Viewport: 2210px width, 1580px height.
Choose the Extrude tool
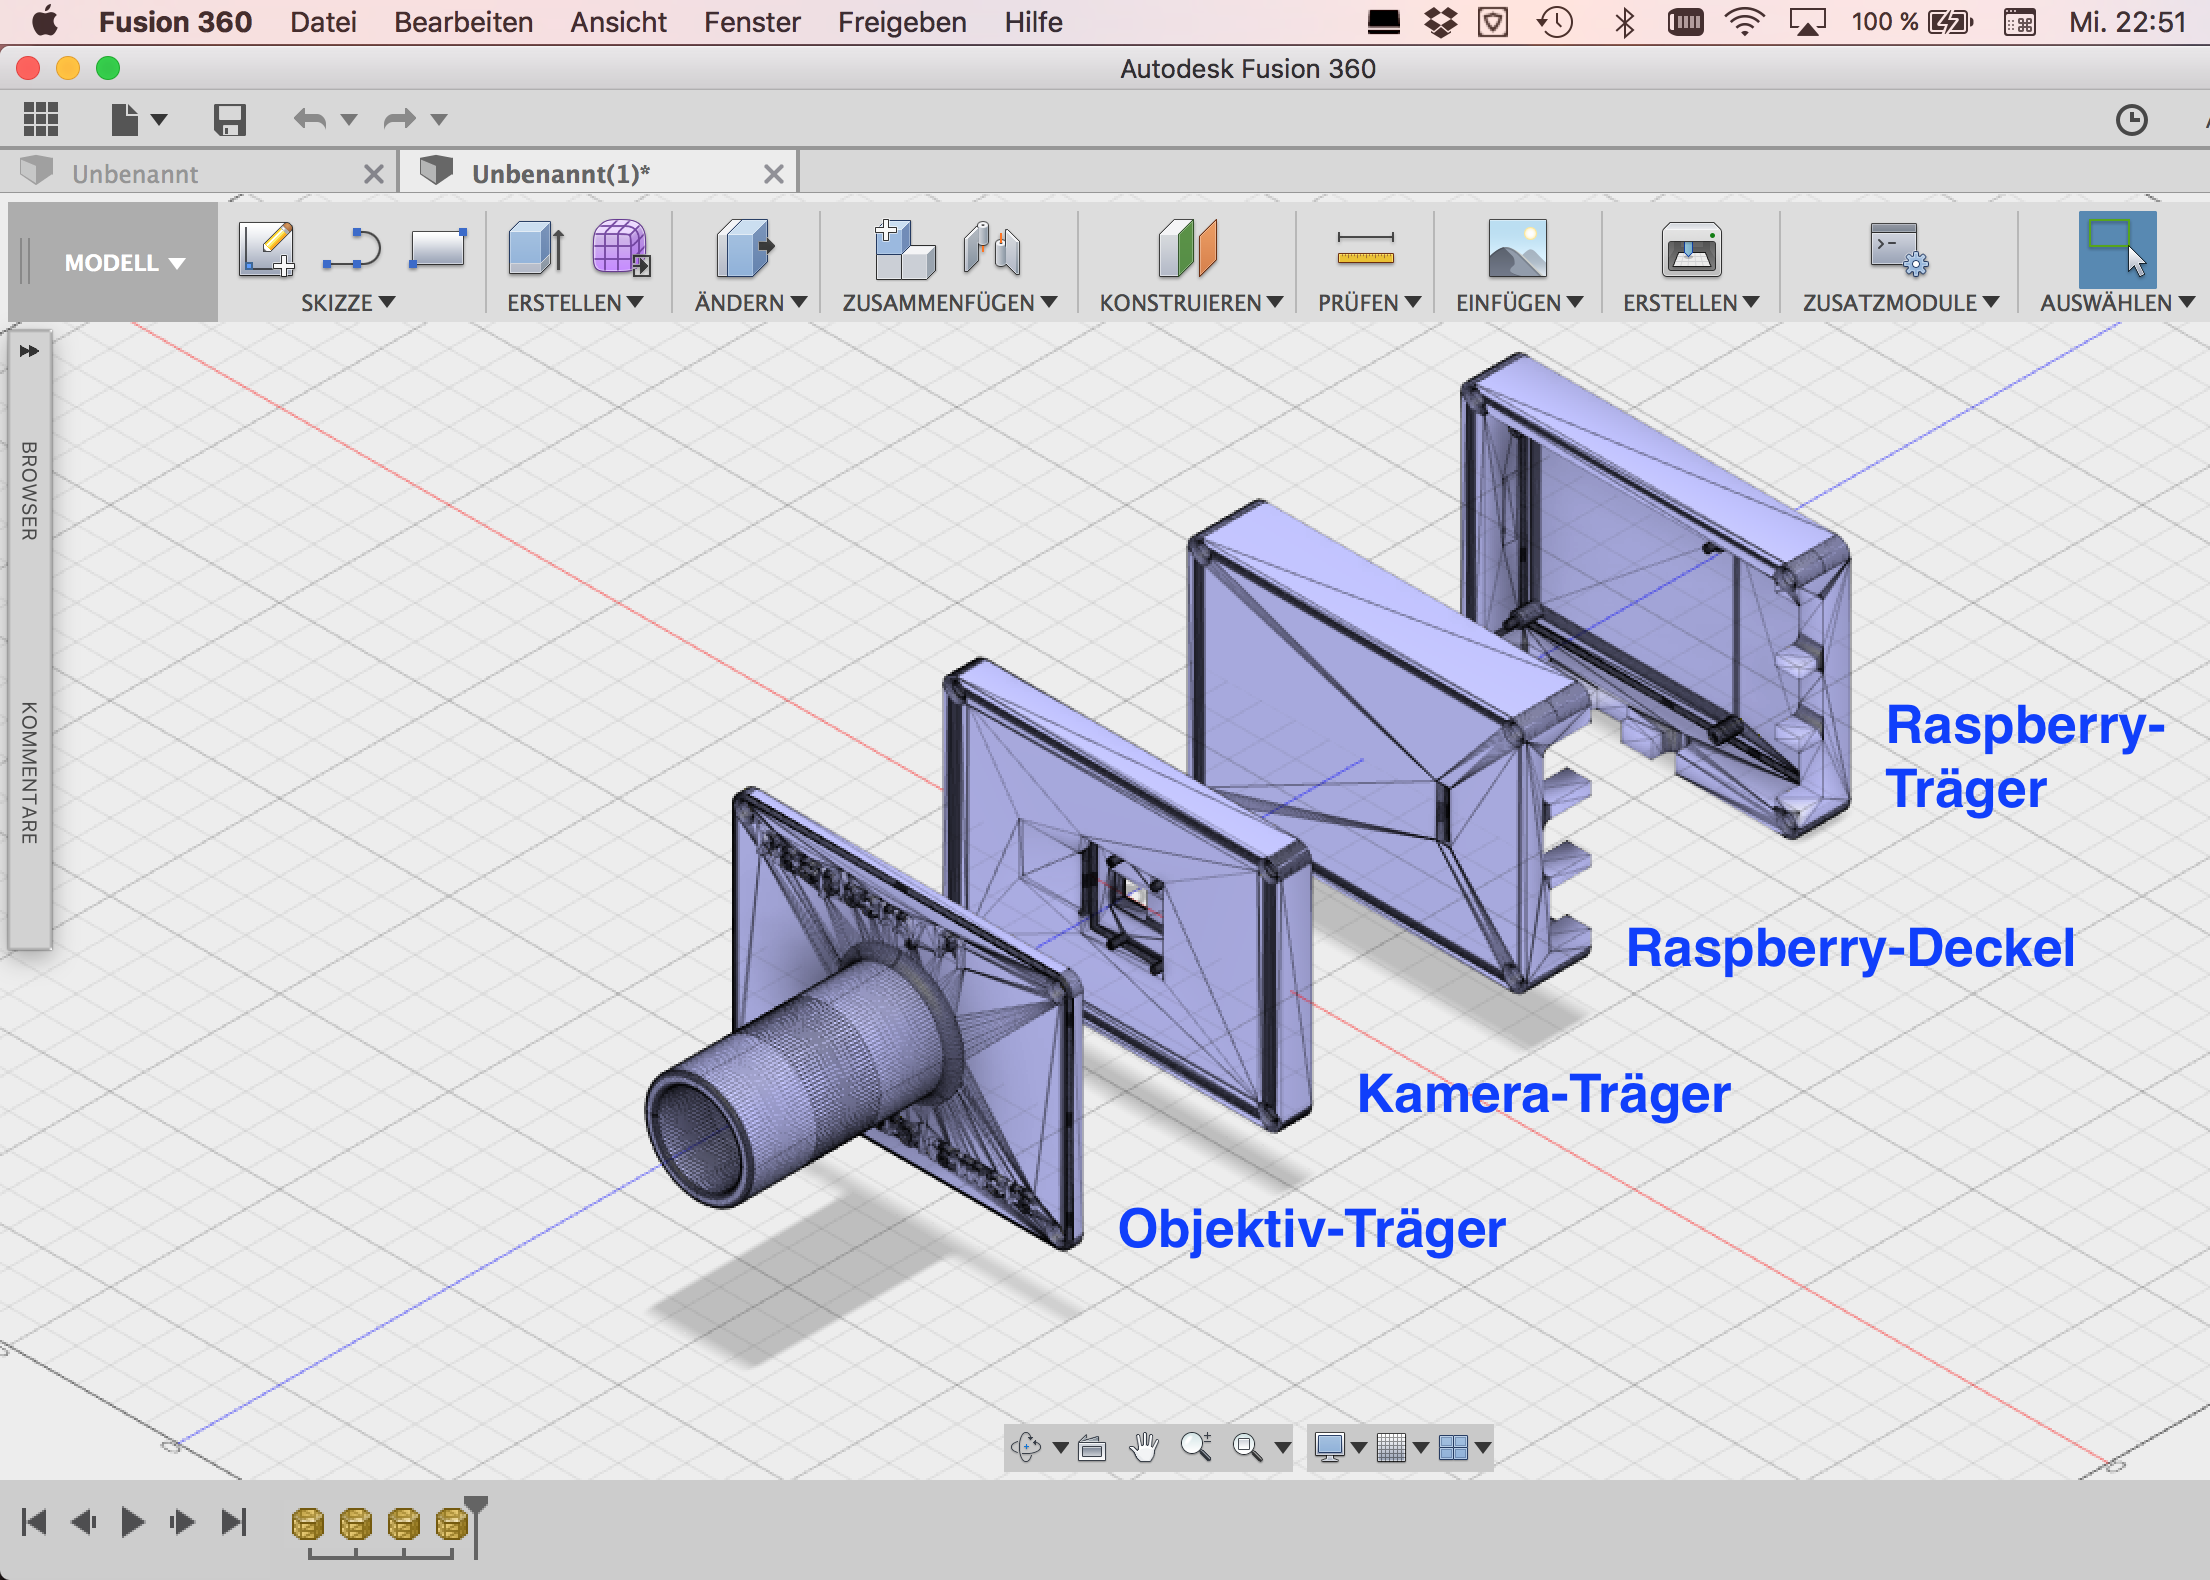click(536, 248)
